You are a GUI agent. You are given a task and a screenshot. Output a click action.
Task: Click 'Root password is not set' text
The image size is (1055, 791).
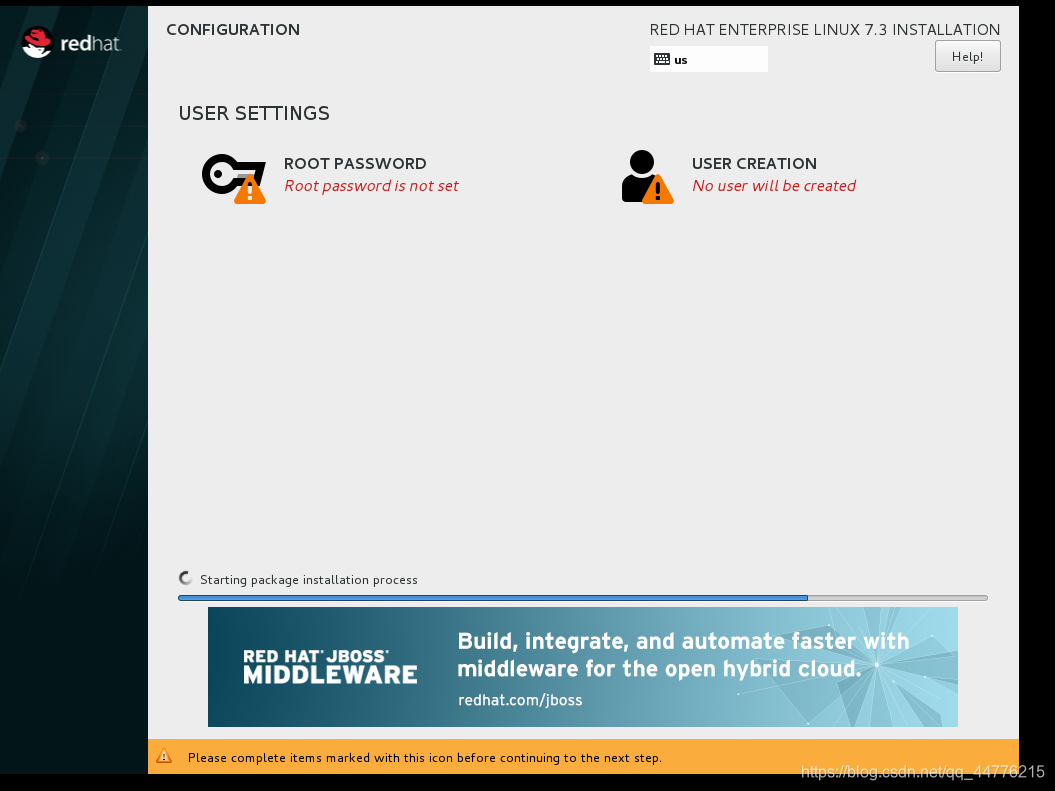tap(371, 186)
